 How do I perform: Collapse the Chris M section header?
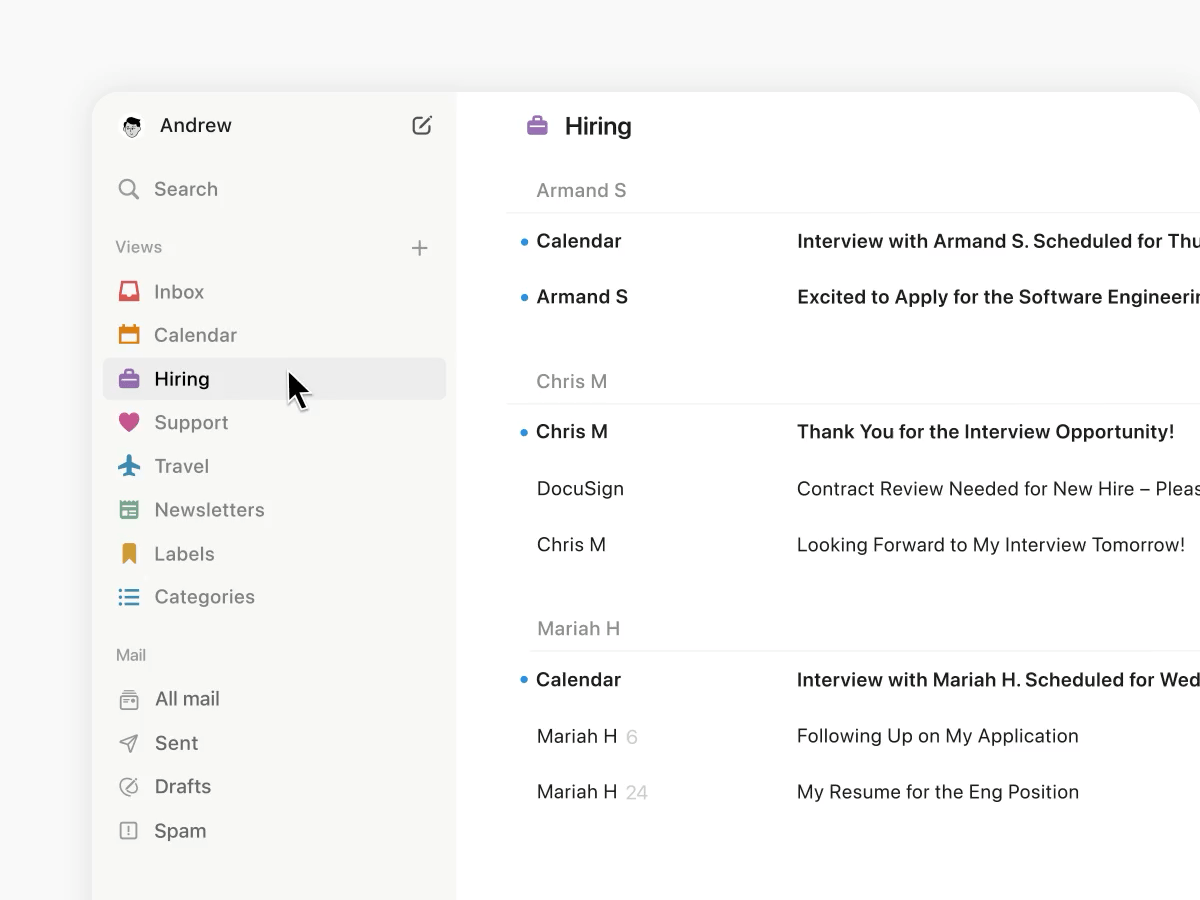[572, 381]
